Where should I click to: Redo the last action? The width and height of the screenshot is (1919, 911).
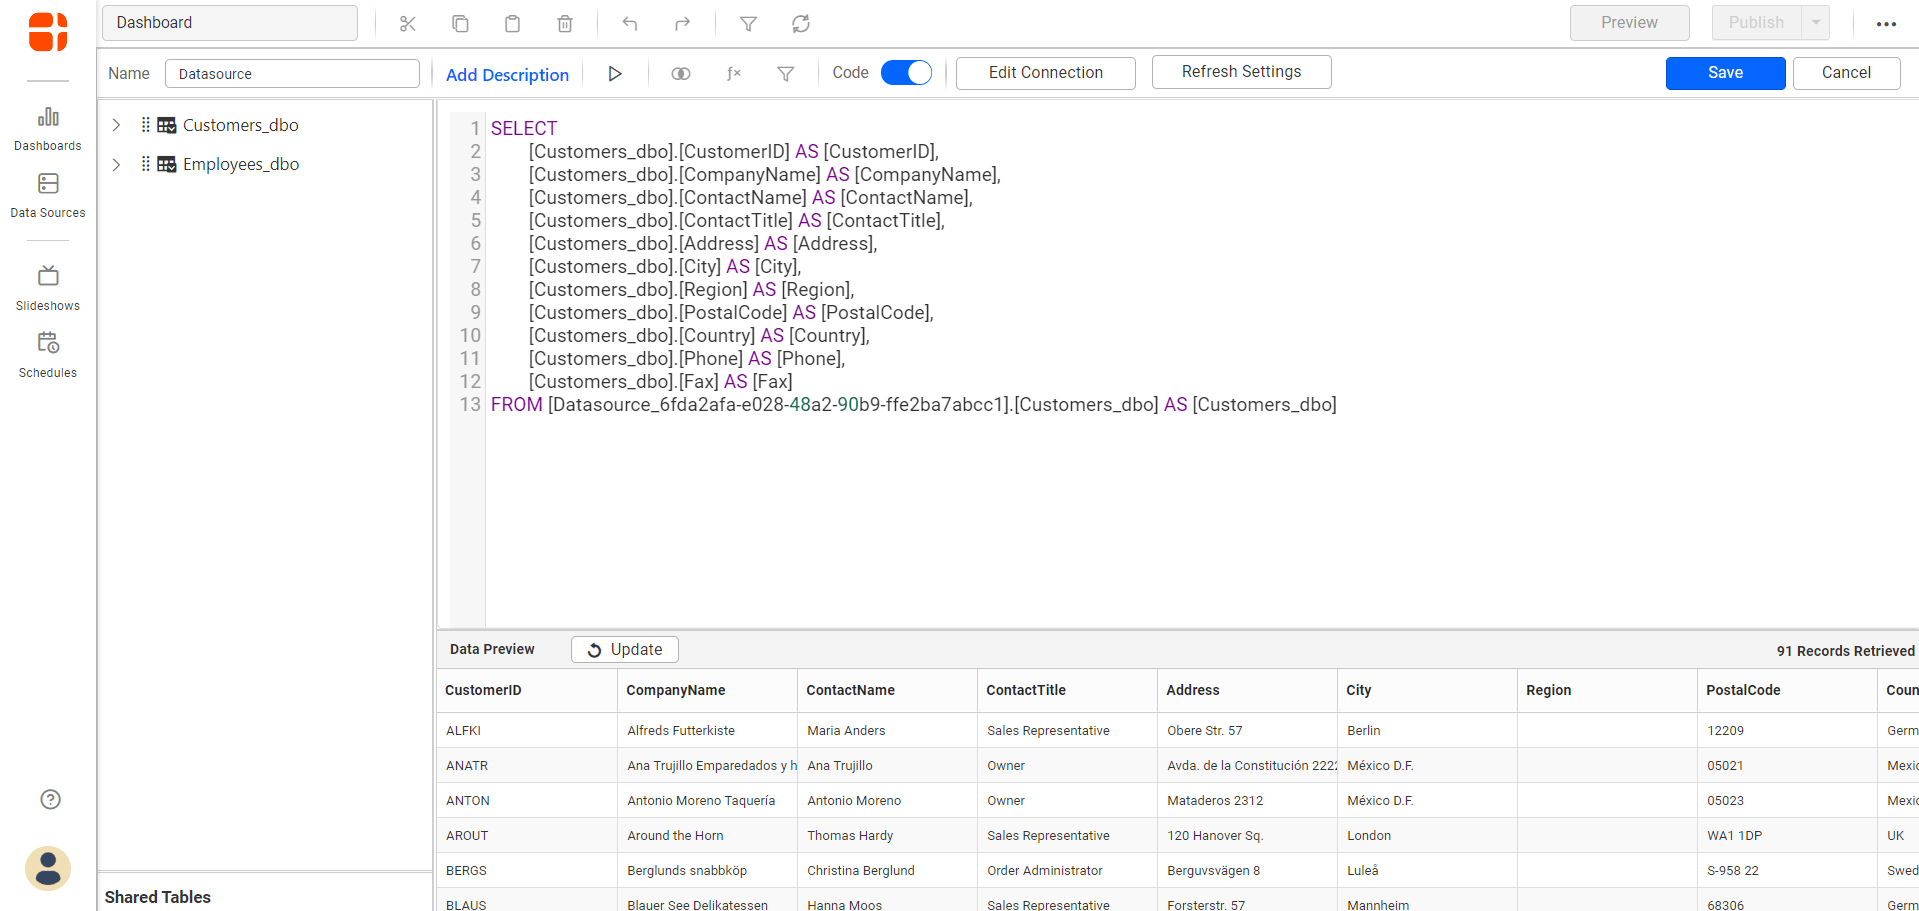click(x=682, y=22)
